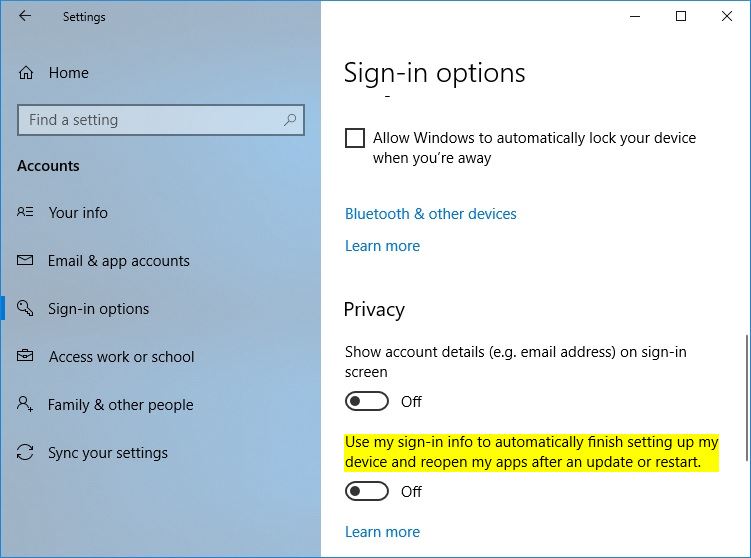The width and height of the screenshot is (751, 558).
Task: Select Sign-in options in sidebar
Action: coord(99,308)
